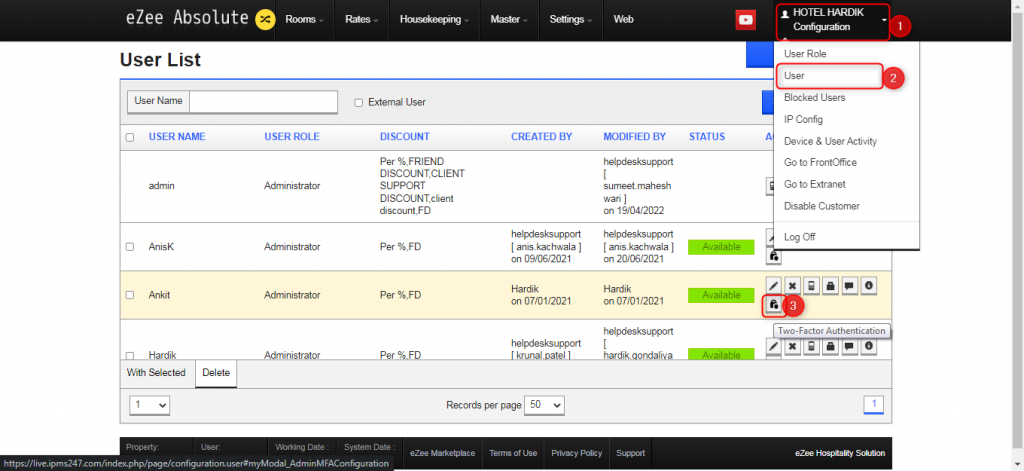Click the User List page heading
1024x471 pixels.
coord(160,60)
